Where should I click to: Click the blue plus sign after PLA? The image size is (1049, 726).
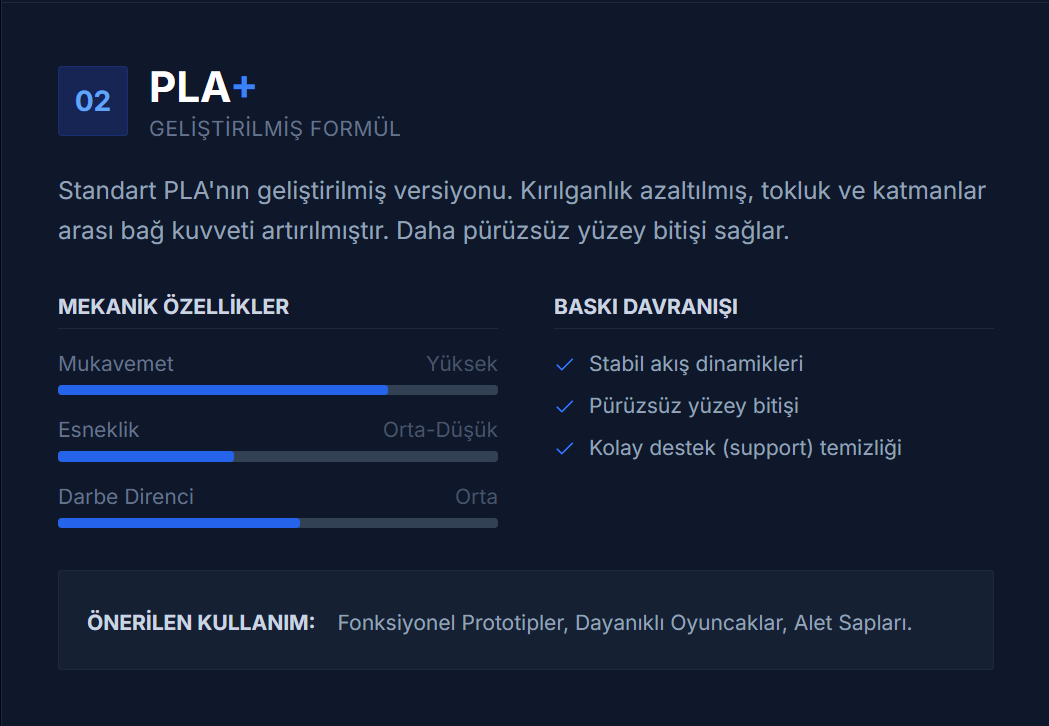coord(244,88)
